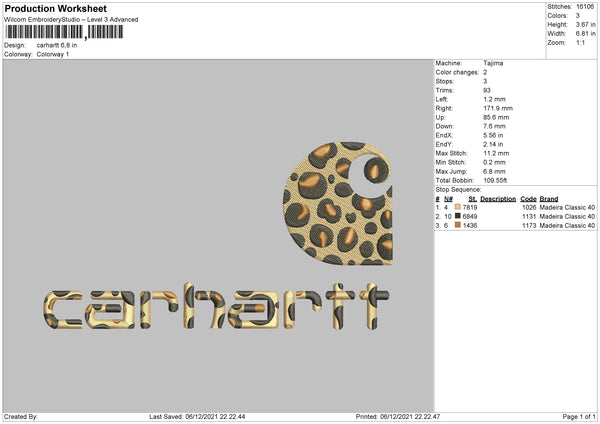Click the 'Last Saved: 06/12/2021' text
This screenshot has height=424, width=600.
tap(197, 417)
